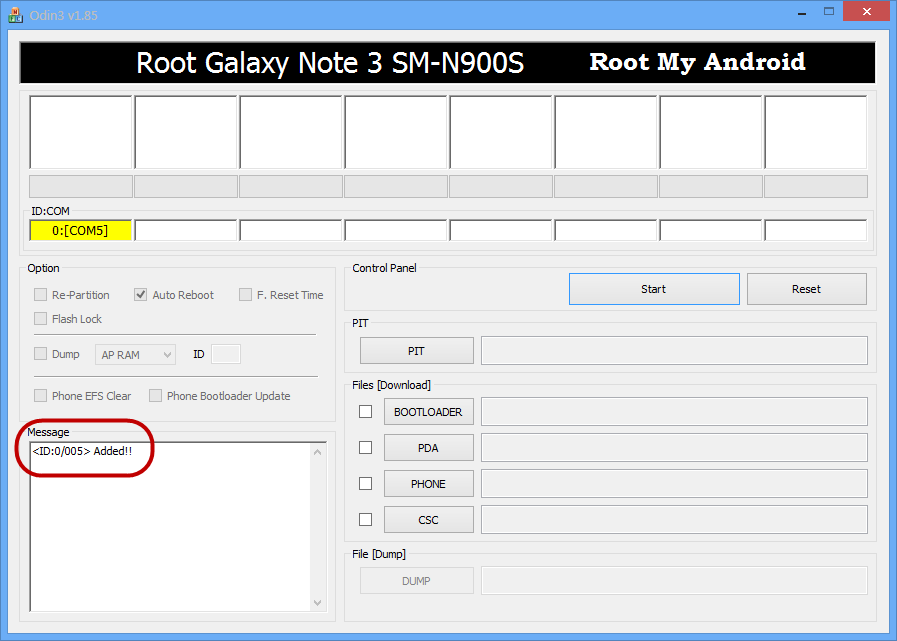Viewport: 897px width, 641px height.
Task: Click the PDA file path field
Action: point(674,448)
